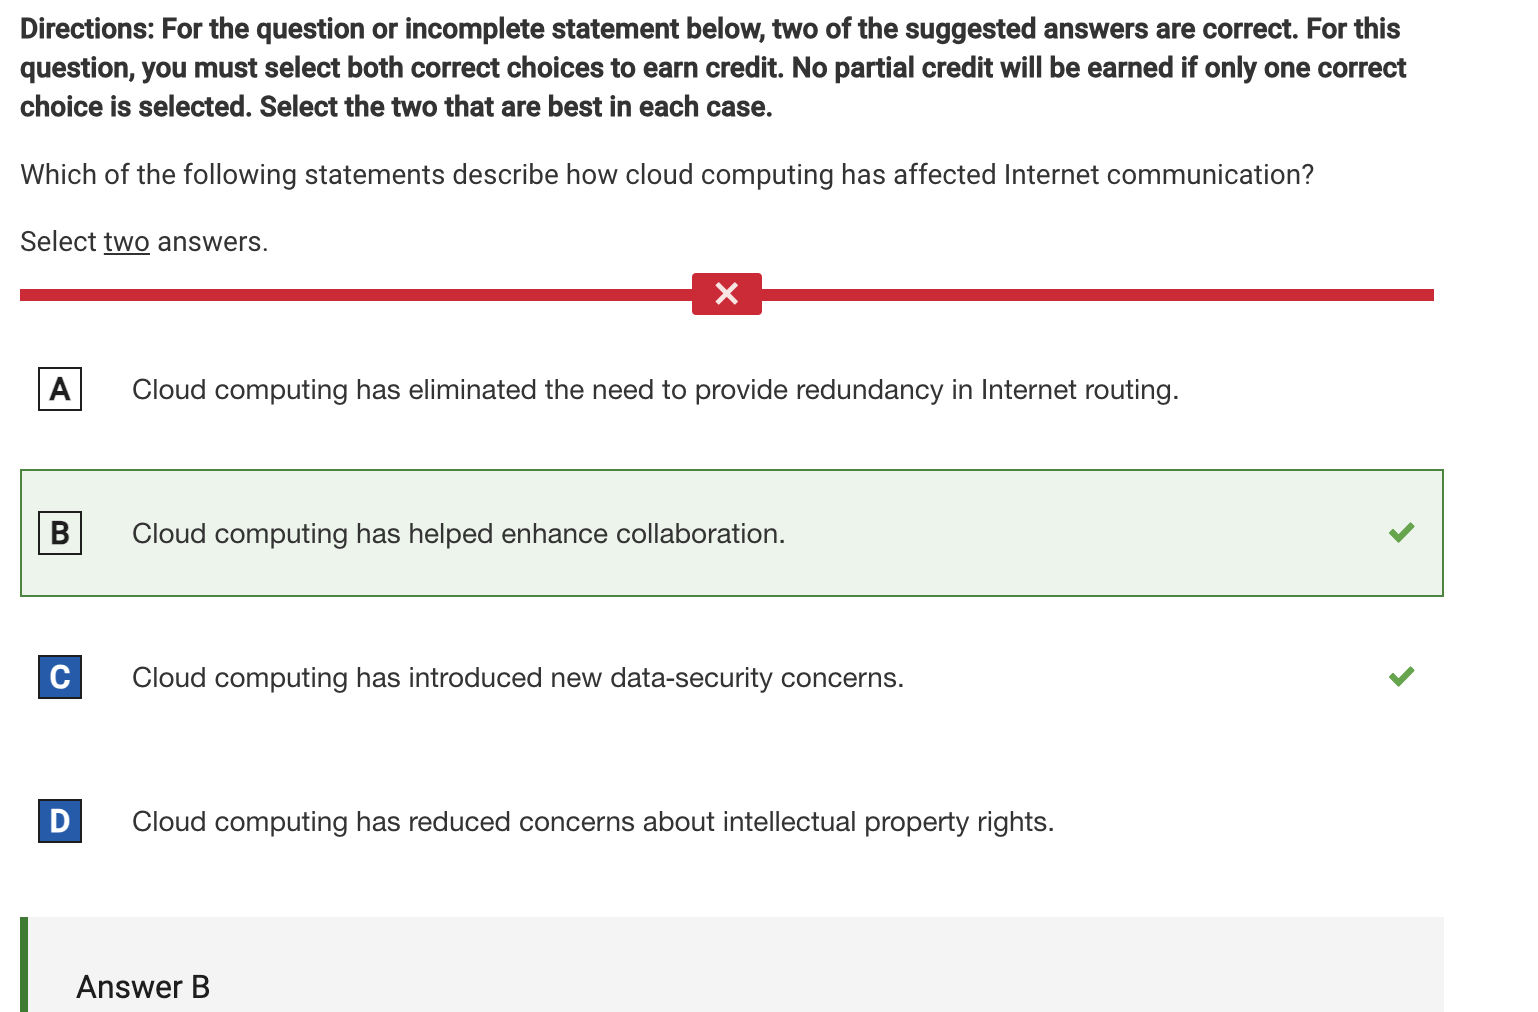
Task: Choose the redundancy in Internet routing statement
Action: pyautogui.click(x=655, y=390)
